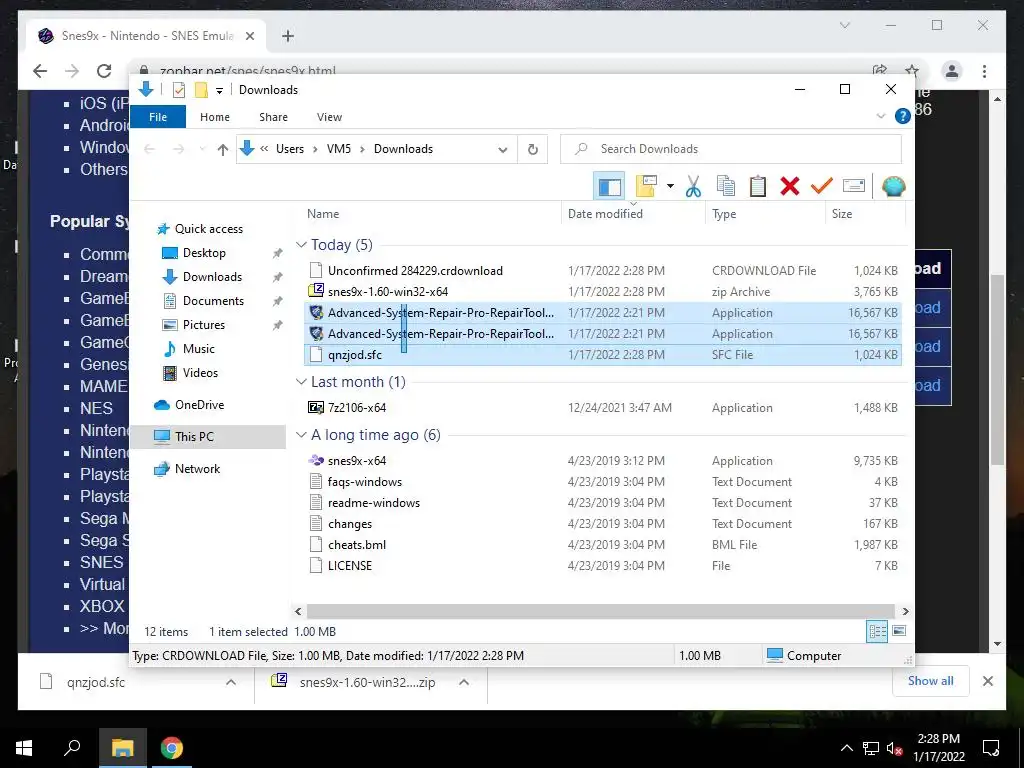Open the customize quick access toolbar dropdown

219,90
